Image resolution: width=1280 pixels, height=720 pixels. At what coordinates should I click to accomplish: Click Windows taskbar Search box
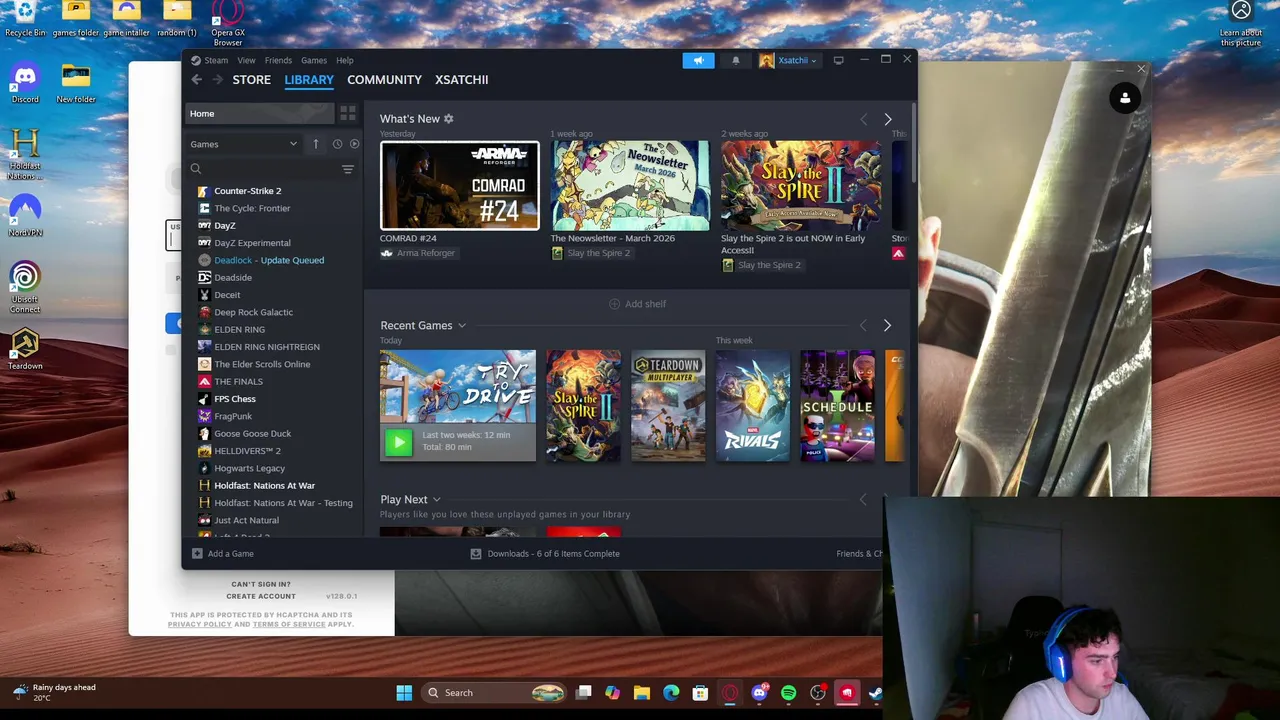tap(494, 693)
